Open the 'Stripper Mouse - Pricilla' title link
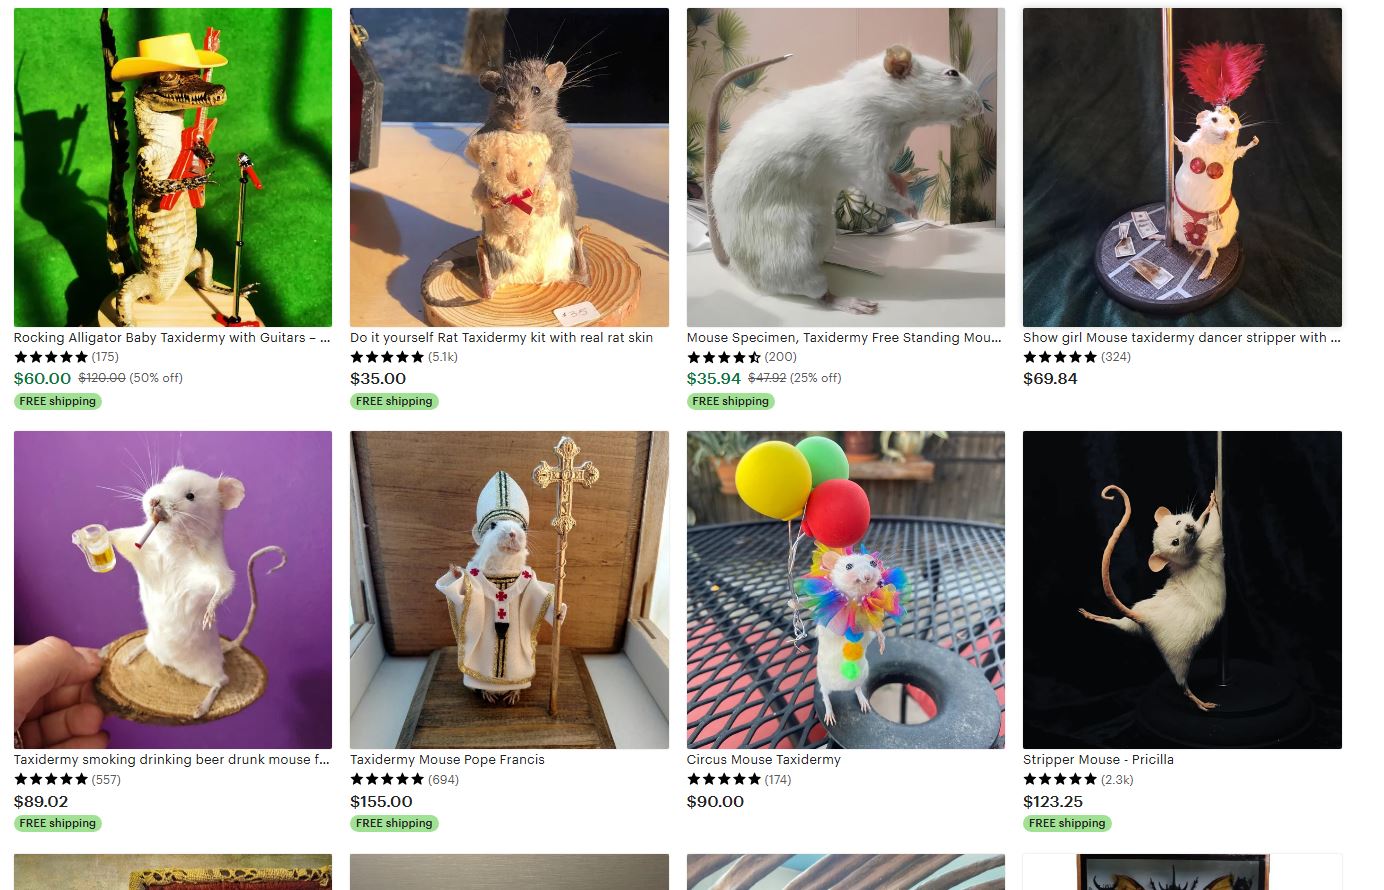 (1098, 760)
